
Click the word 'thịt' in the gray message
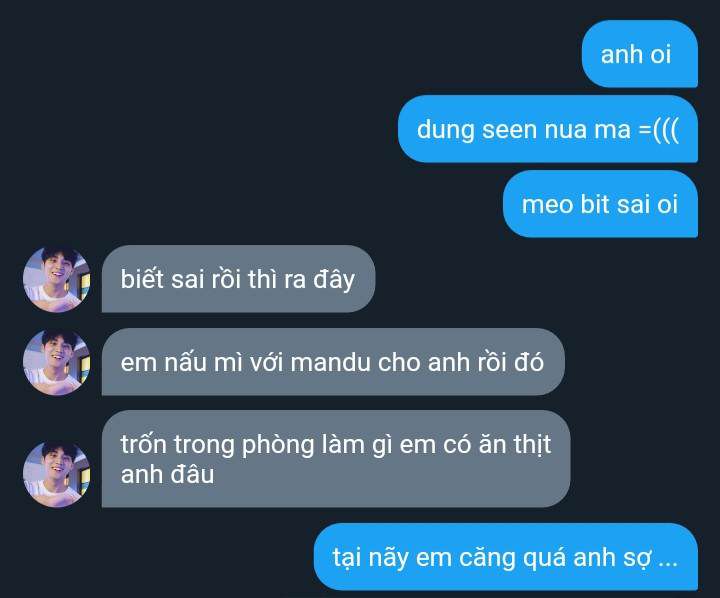coord(532,445)
